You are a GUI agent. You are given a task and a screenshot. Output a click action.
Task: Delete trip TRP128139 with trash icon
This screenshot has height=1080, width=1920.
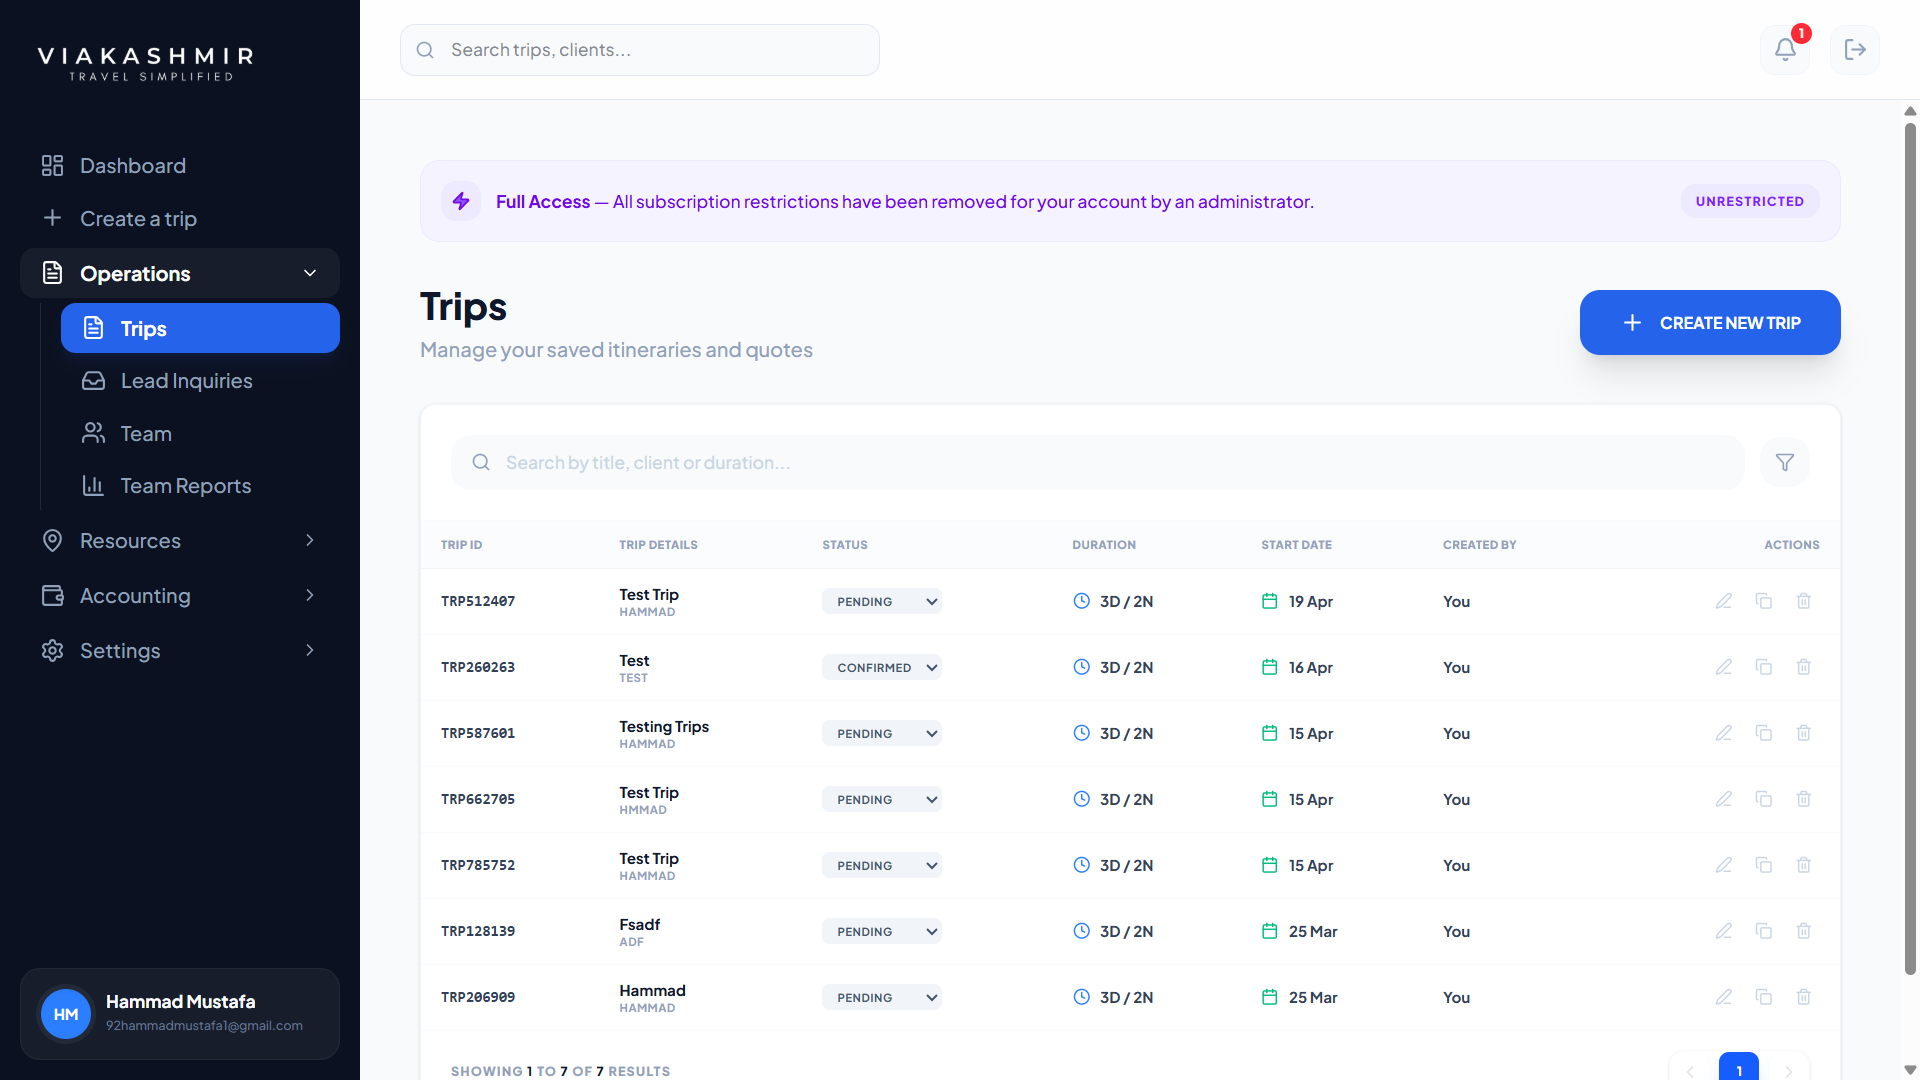pyautogui.click(x=1804, y=931)
